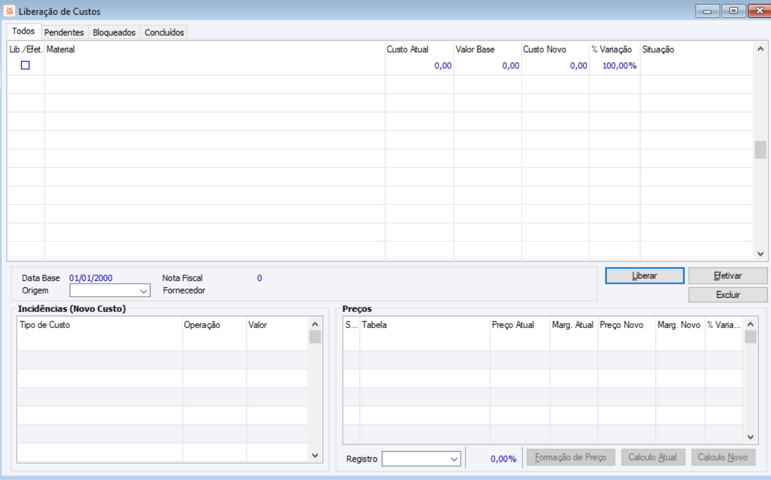Image resolution: width=771 pixels, height=480 pixels.
Task: Click the 0,00% value beside Registro
Action: pos(504,459)
